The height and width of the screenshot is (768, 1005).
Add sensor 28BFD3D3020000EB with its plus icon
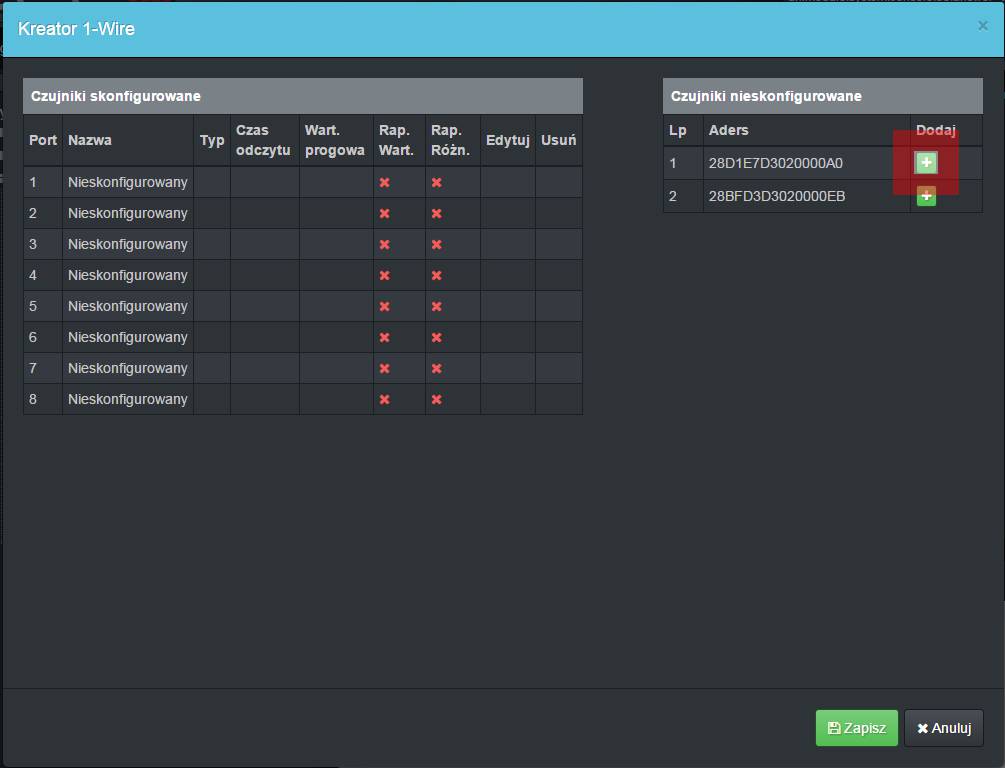(x=926, y=196)
